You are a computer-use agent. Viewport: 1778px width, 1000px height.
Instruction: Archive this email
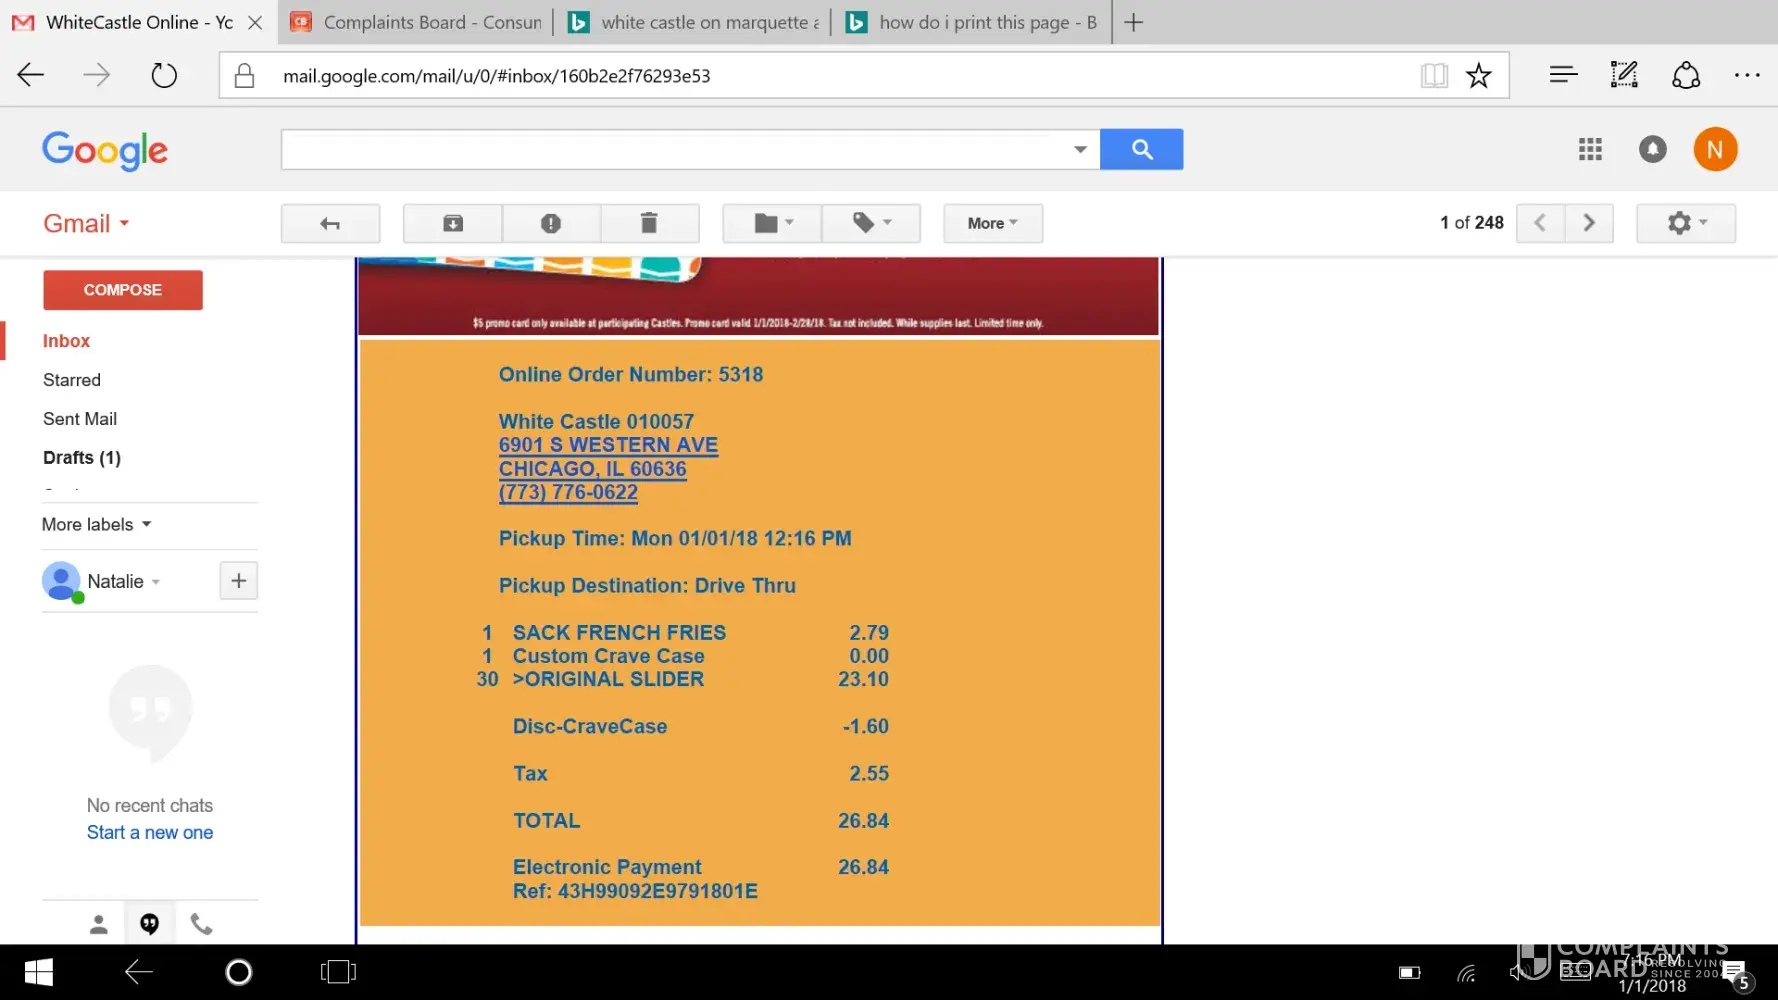tap(453, 223)
